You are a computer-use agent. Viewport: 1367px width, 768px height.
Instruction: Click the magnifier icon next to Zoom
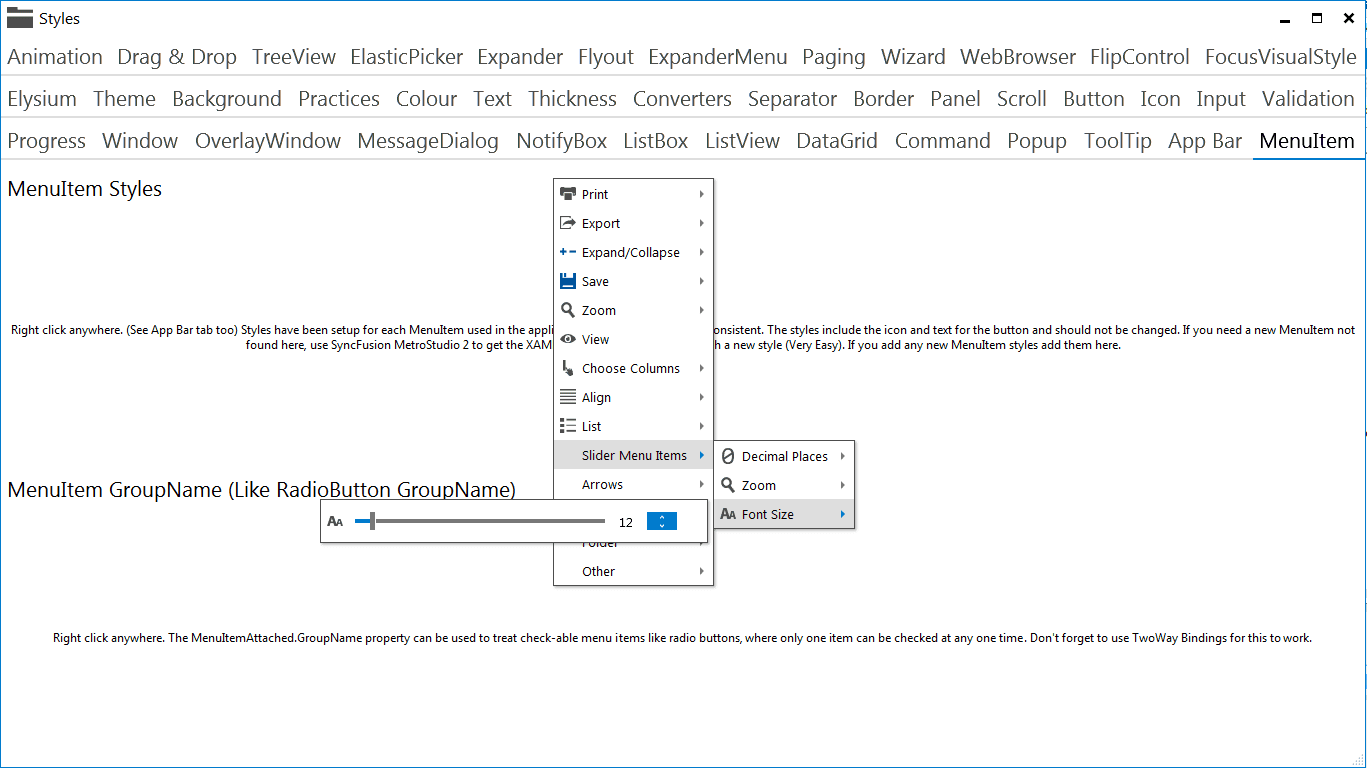click(x=569, y=310)
